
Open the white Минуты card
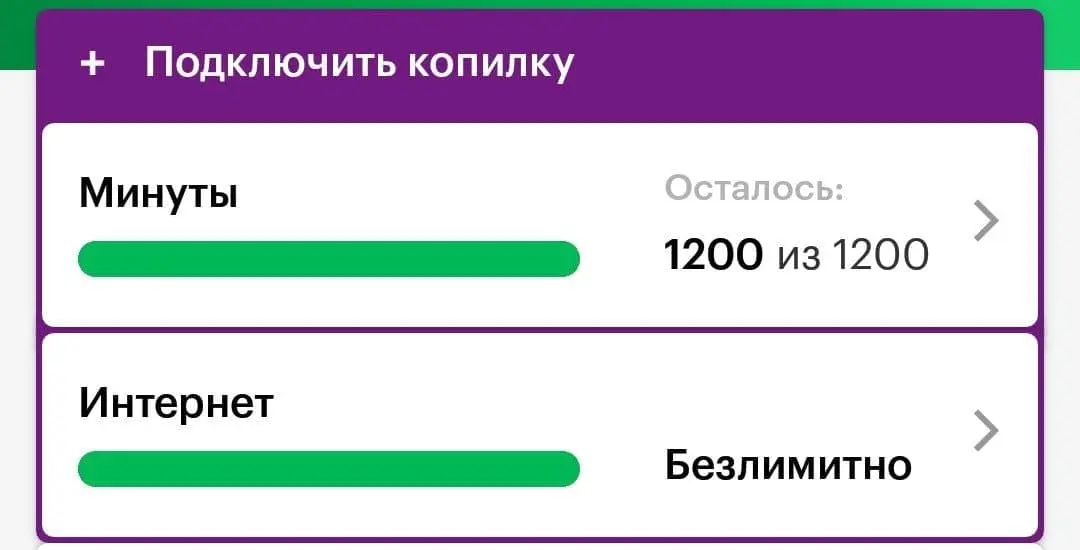540,224
